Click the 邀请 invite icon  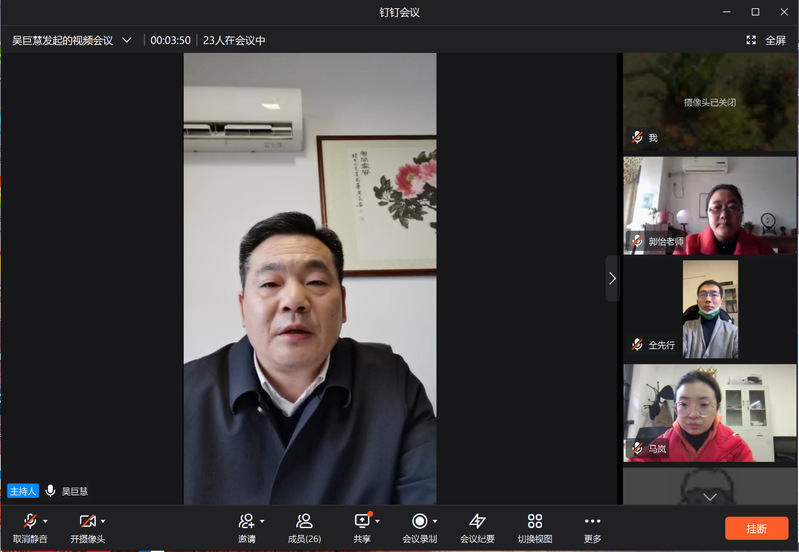point(246,522)
